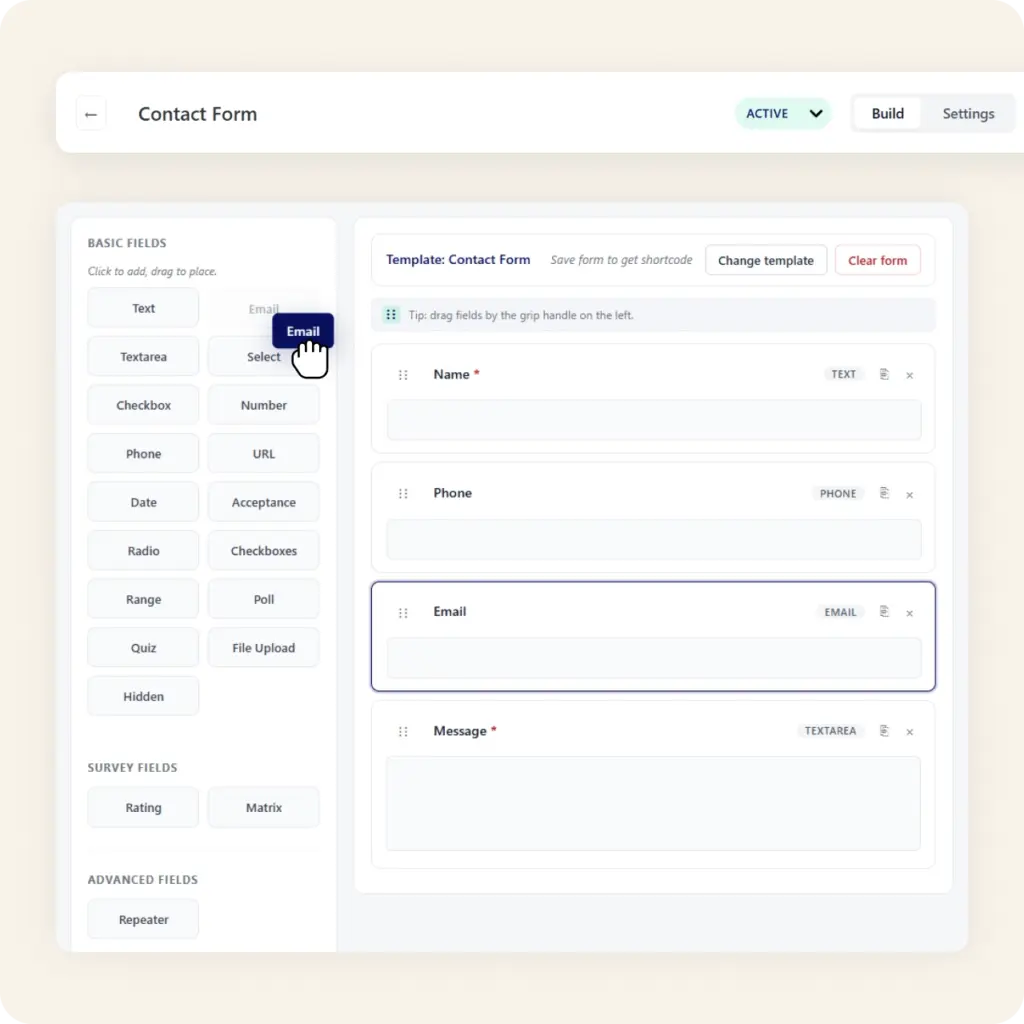
Task: Click the dragged dark Email chip
Action: pos(303,331)
